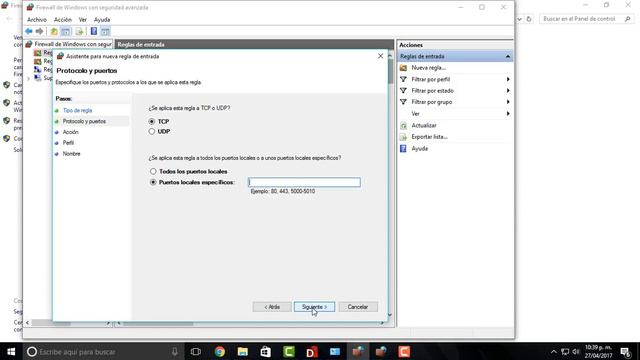Select the TCP radio button

tap(151, 121)
